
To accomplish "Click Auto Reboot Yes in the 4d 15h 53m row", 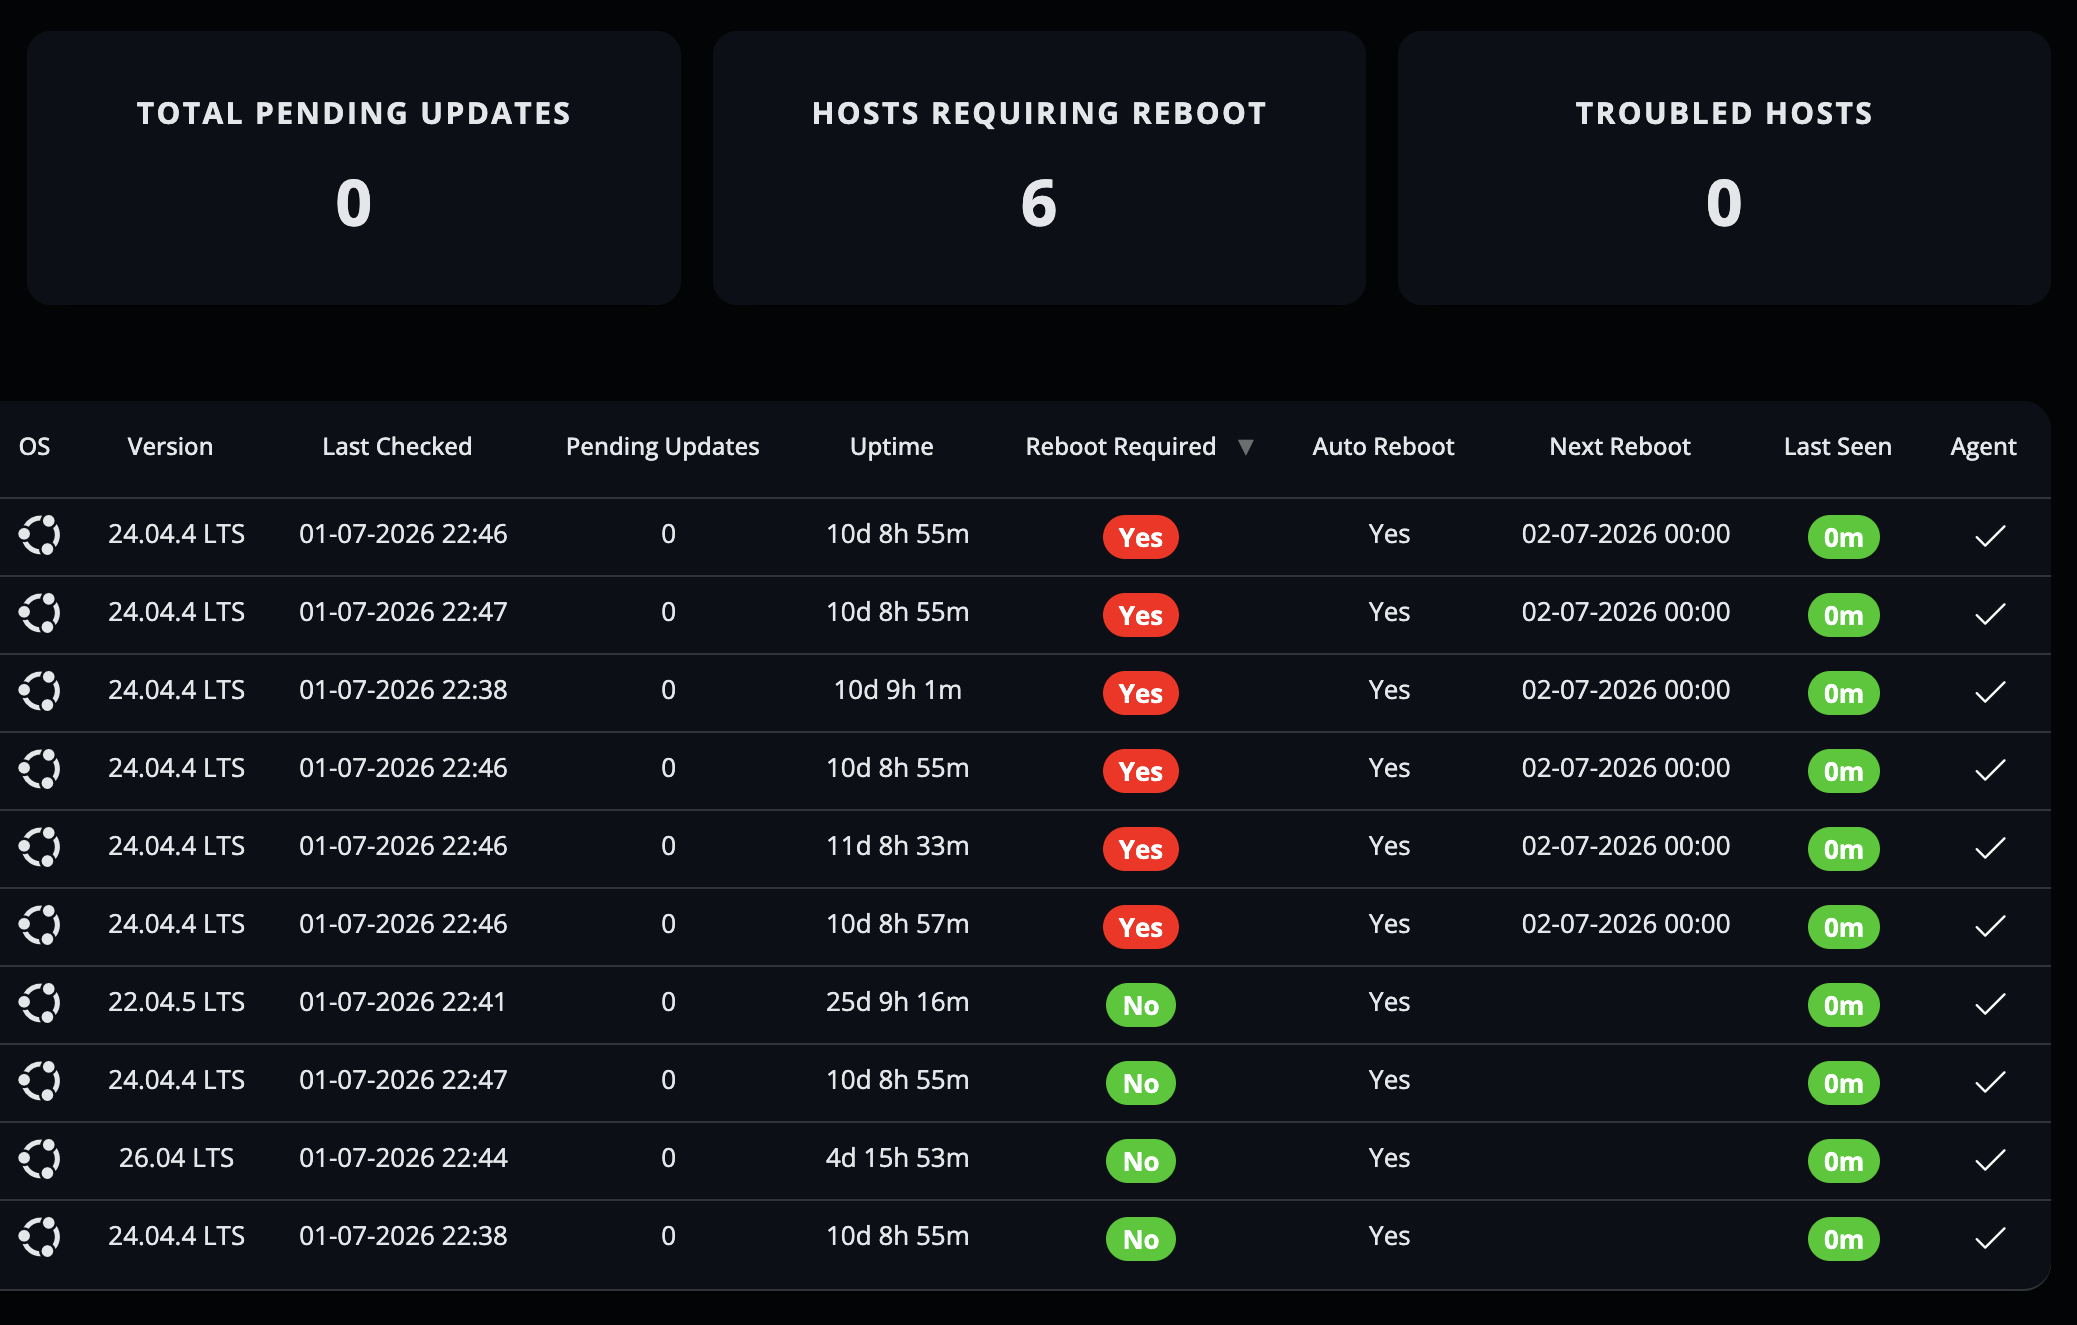I will [x=1389, y=1158].
